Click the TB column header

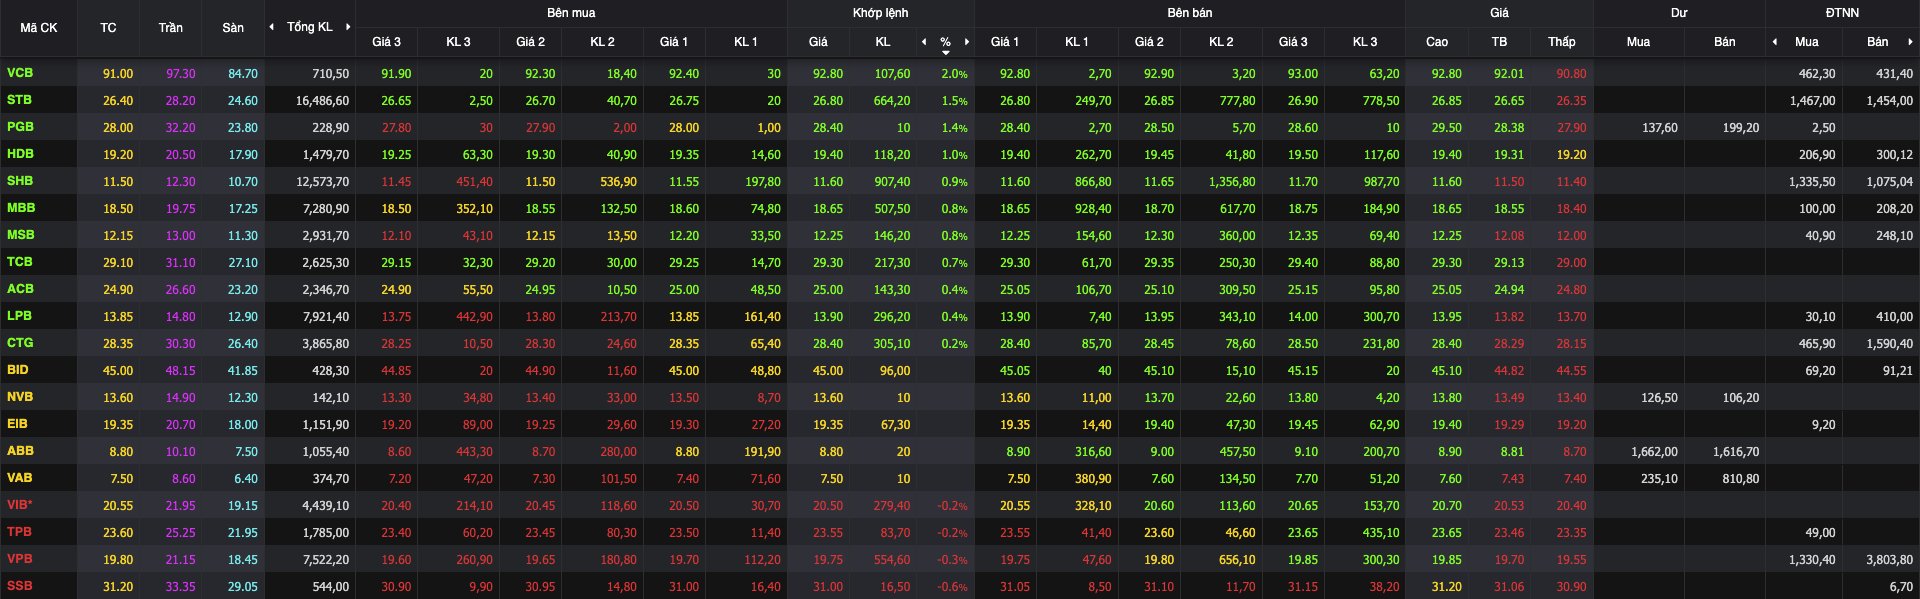tap(1499, 42)
